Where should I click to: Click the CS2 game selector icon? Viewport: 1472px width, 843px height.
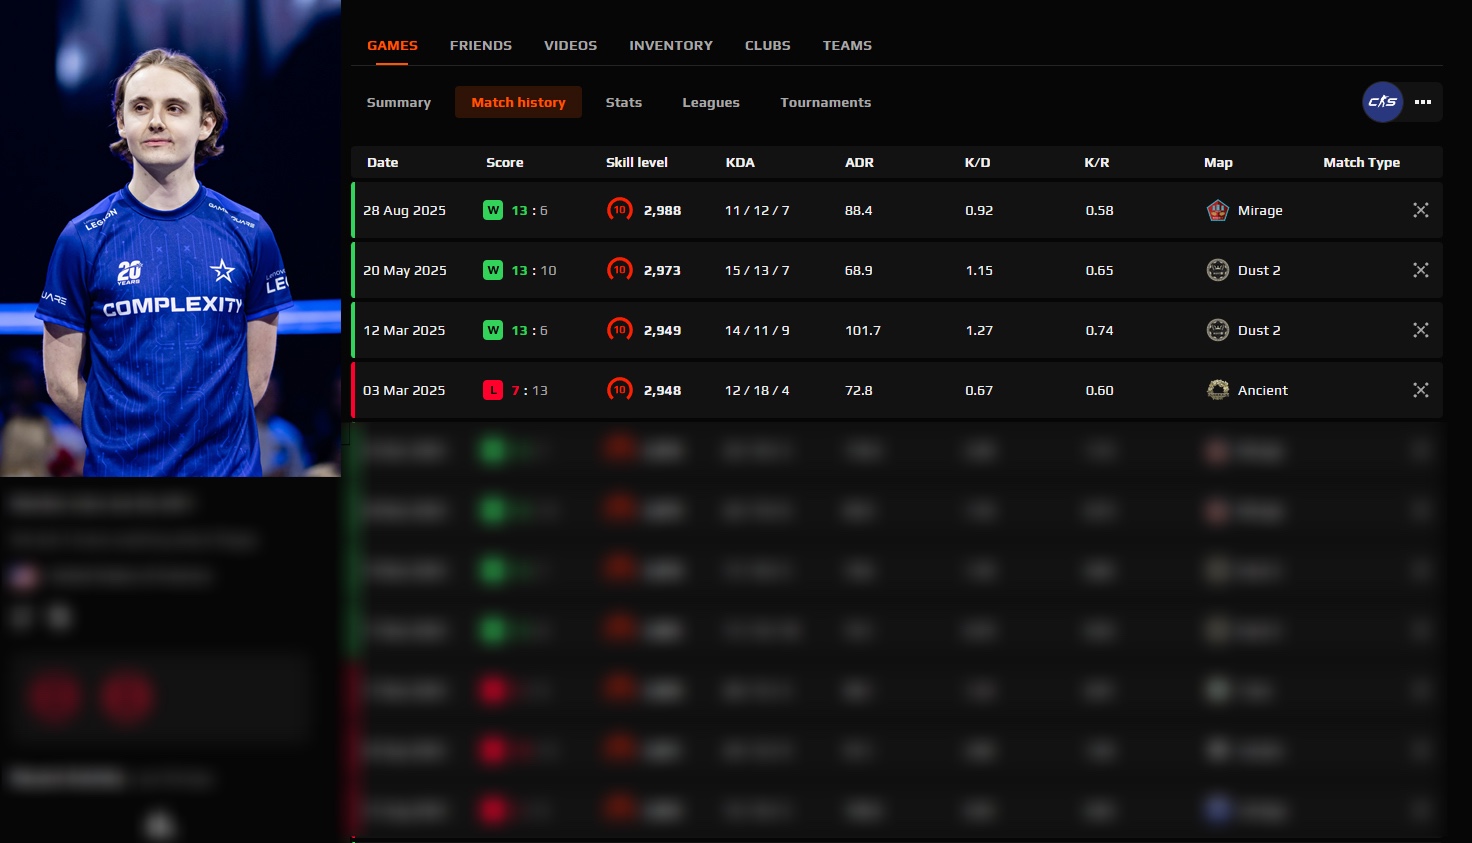1383,102
